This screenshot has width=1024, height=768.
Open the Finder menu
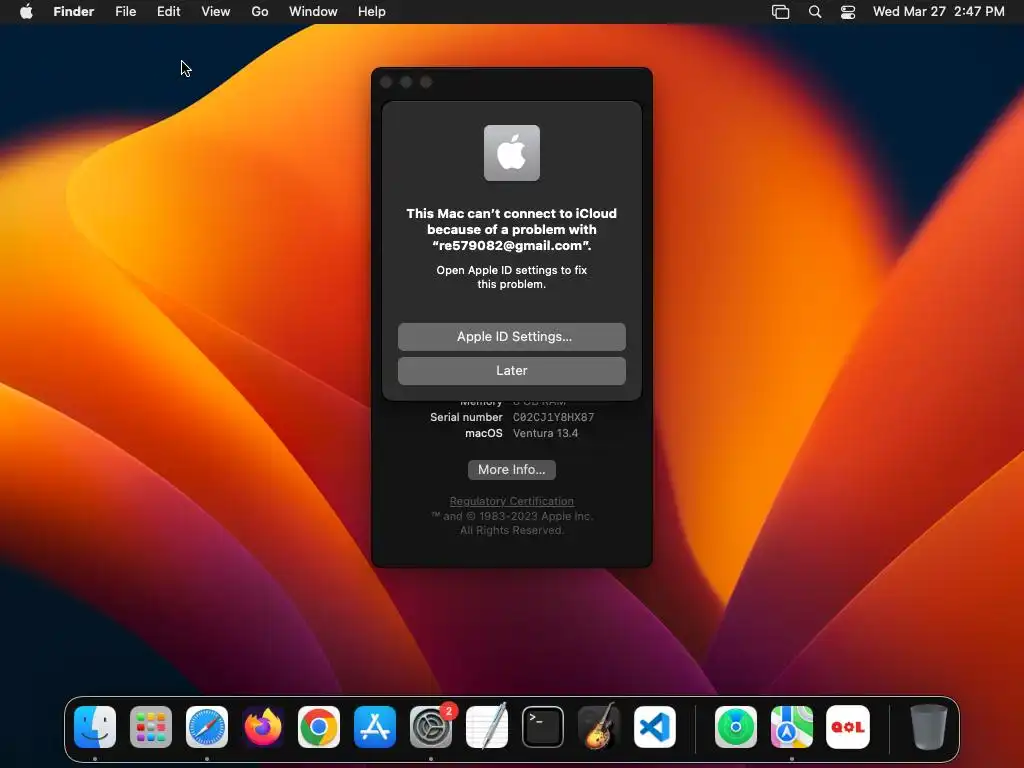click(74, 12)
